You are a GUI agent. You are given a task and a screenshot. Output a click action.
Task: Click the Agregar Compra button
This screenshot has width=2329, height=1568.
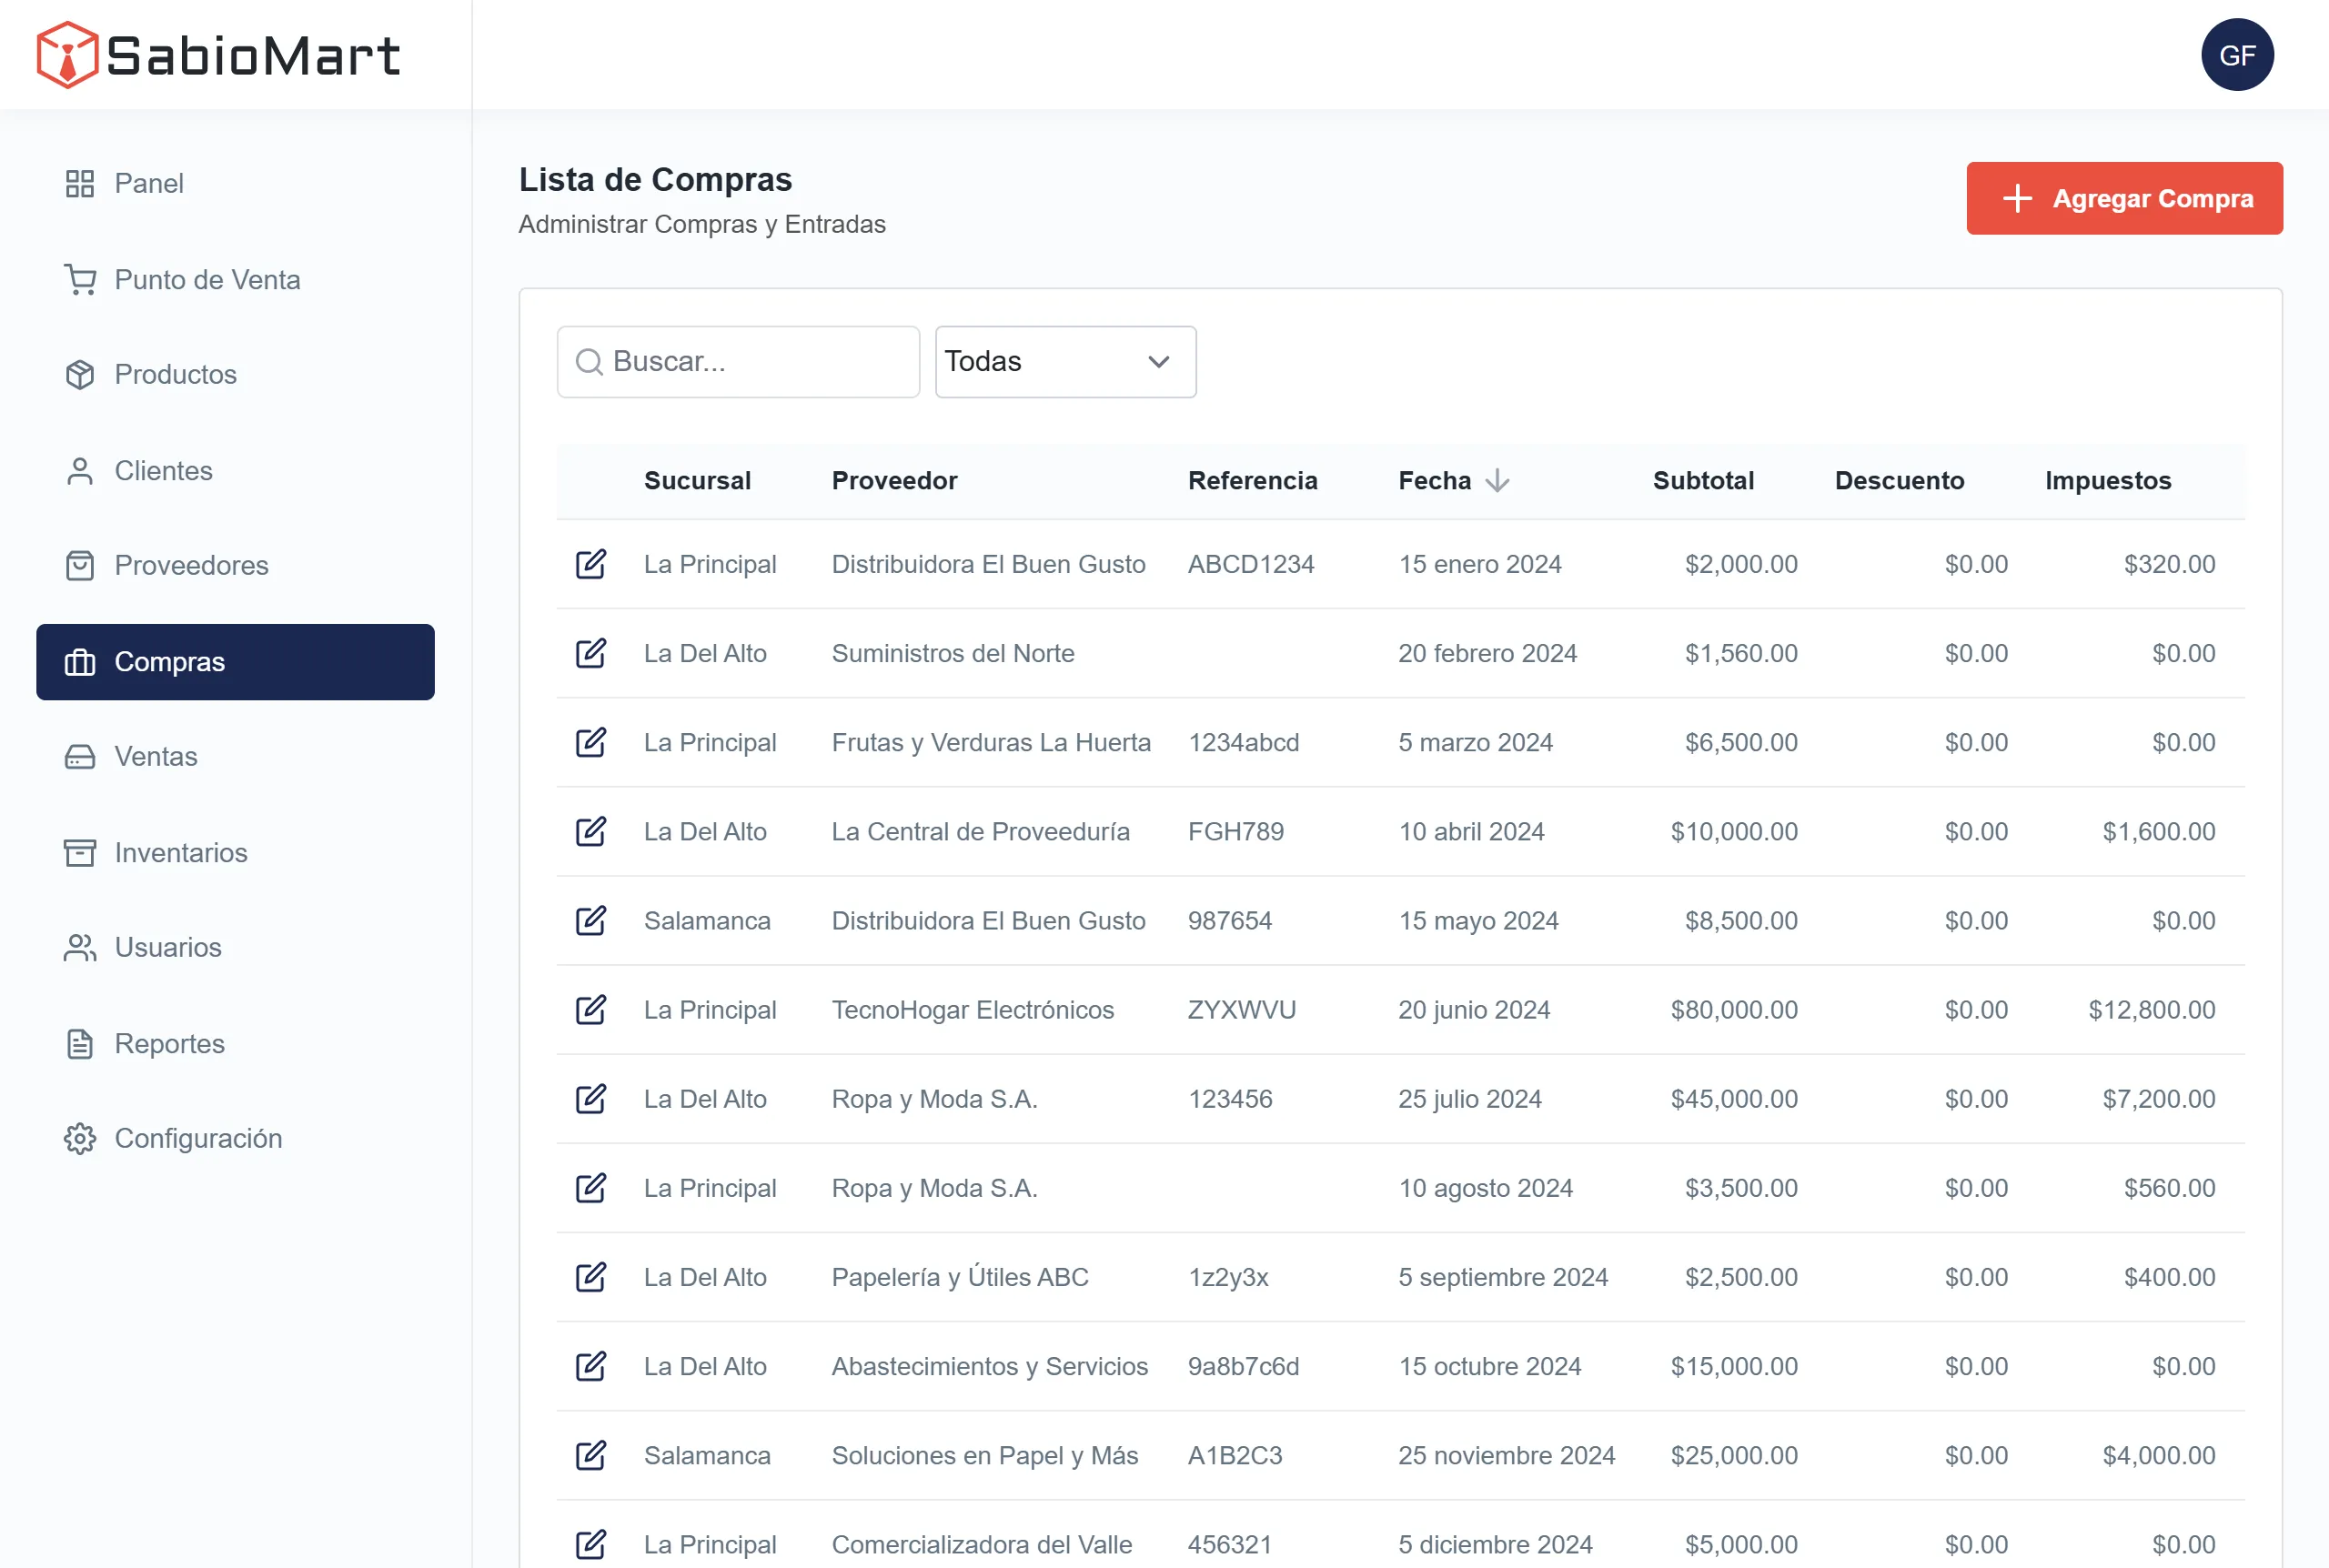coord(2124,198)
